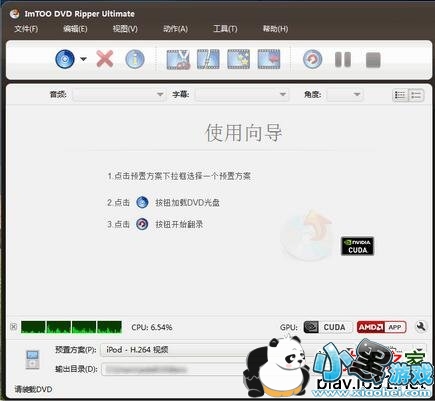This screenshot has height=401, width=435.
Task: Select the clip video scissors tool
Action: coord(178,60)
